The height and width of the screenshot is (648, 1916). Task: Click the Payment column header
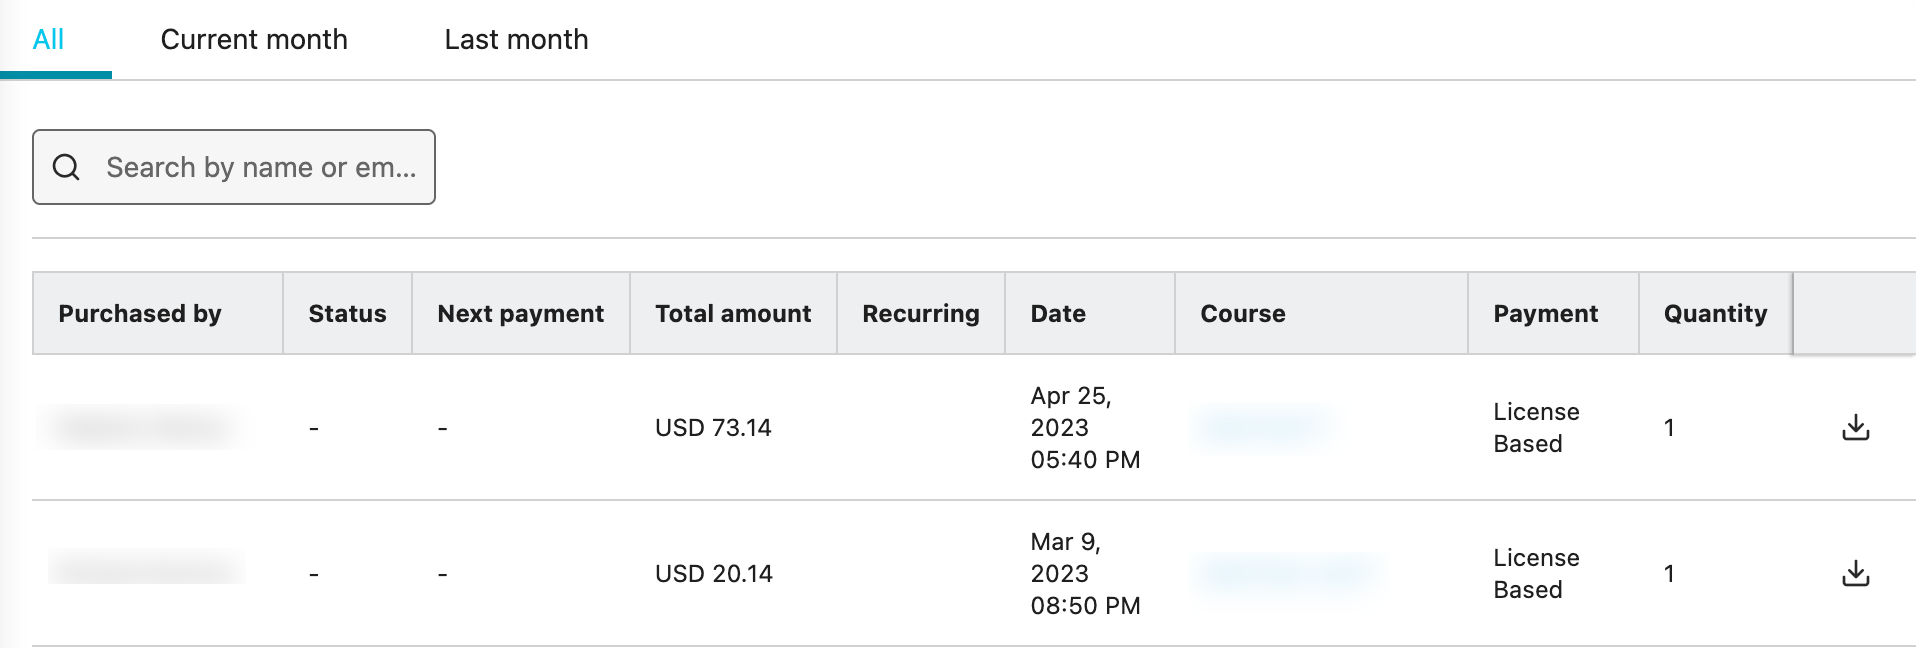point(1545,314)
